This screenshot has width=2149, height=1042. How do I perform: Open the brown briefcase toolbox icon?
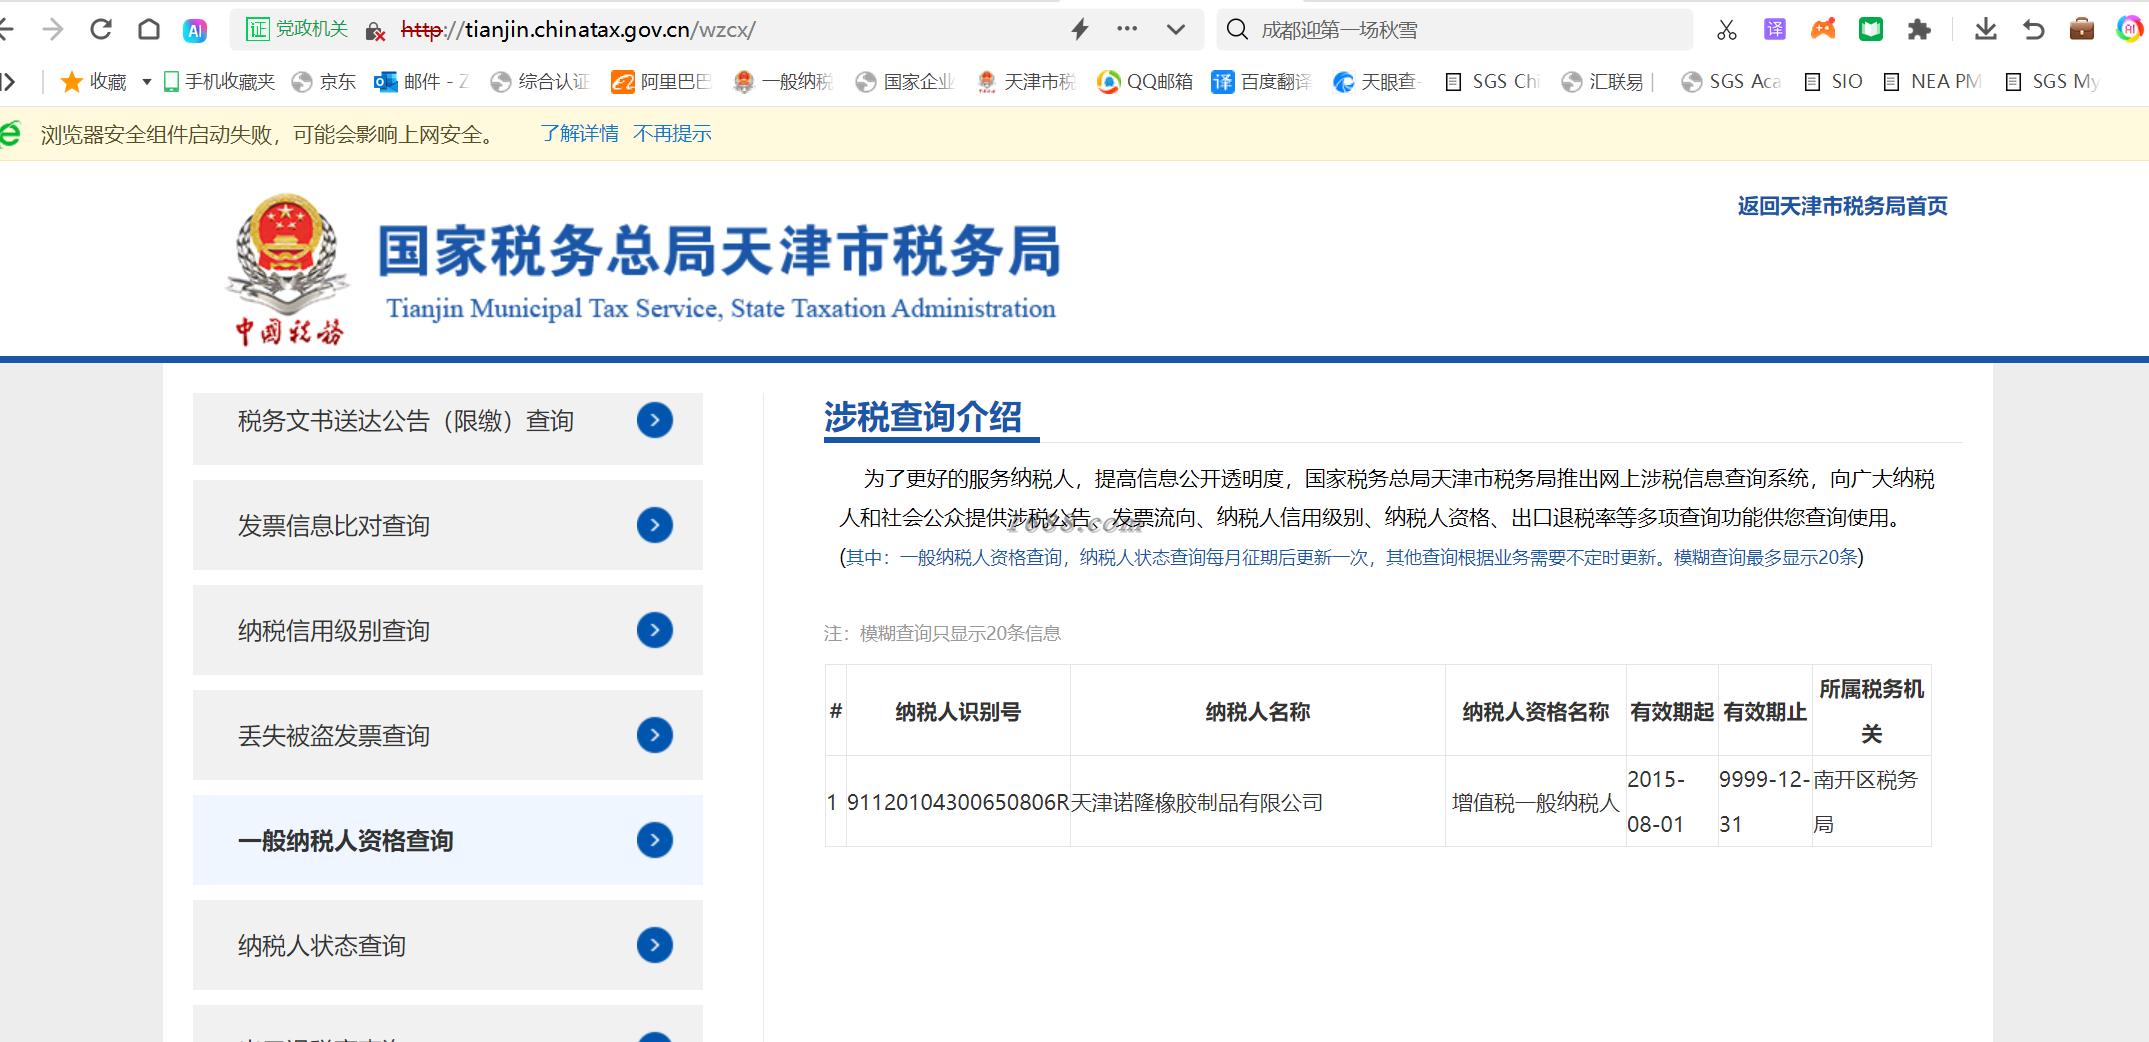point(2082,30)
